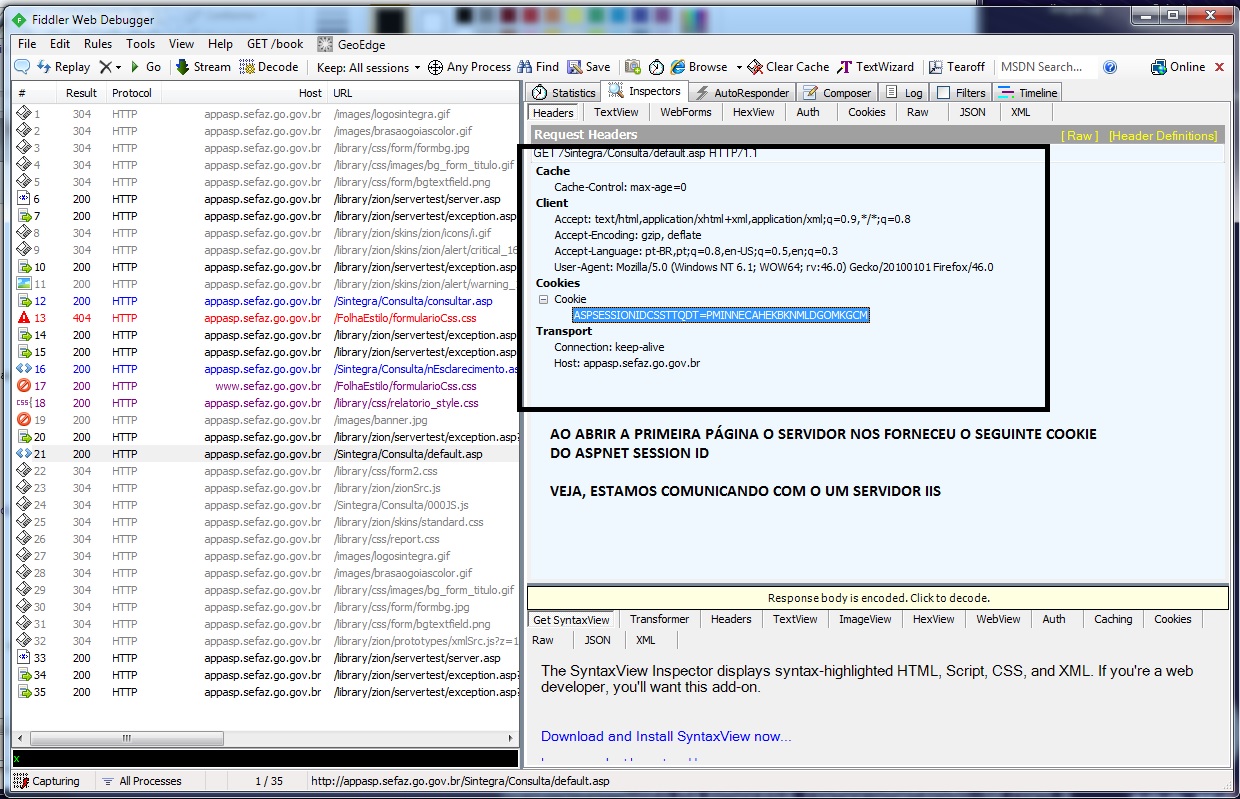1240x799 pixels.
Task: Click the Tearoff toolbar button
Action: coord(957,67)
